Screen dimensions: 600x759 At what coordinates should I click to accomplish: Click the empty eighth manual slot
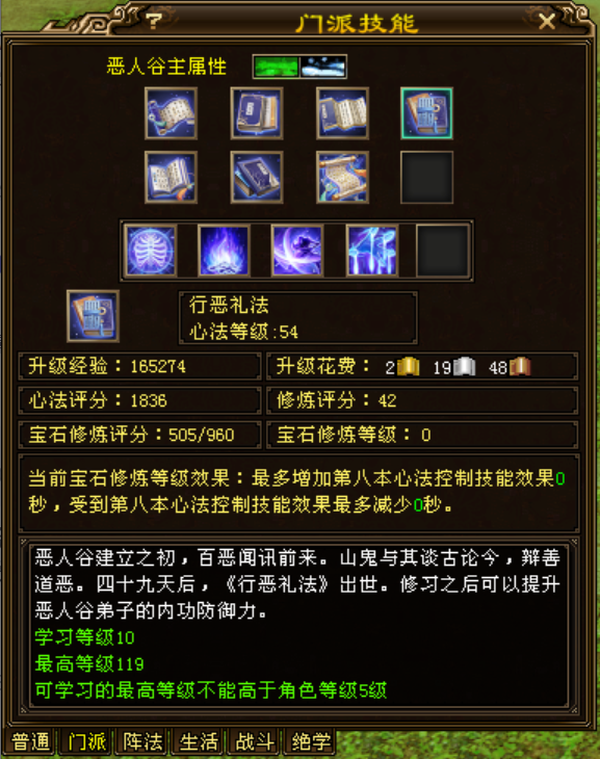427,177
